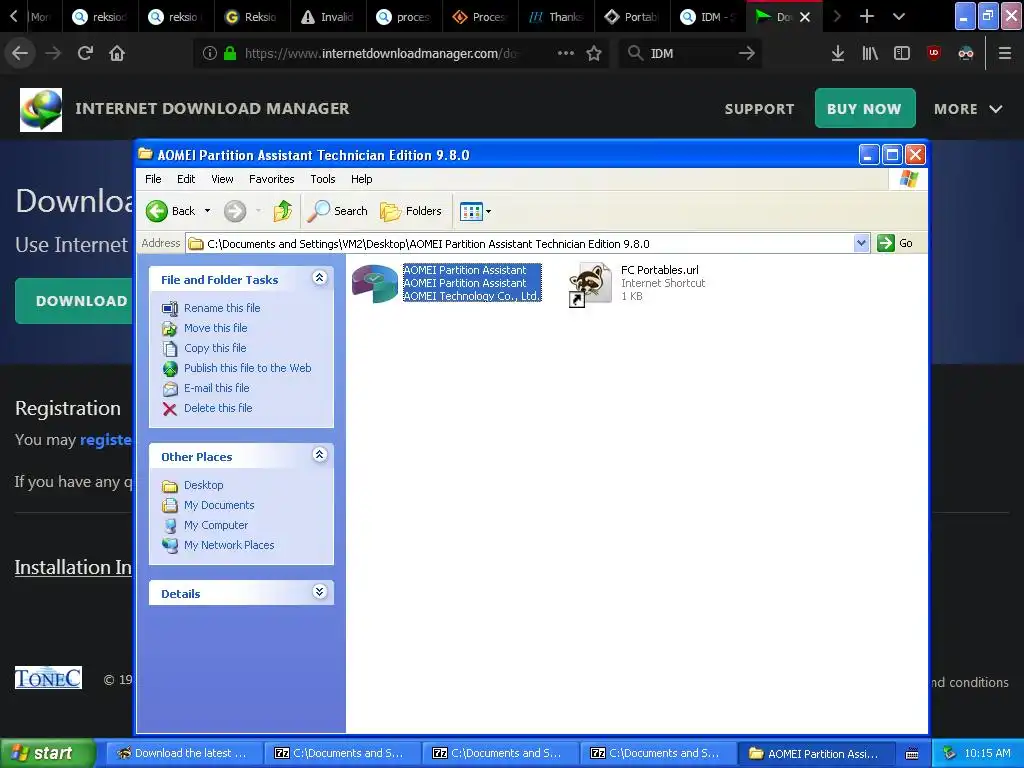
Task: Open the View menu in Explorer
Action: click(x=222, y=179)
